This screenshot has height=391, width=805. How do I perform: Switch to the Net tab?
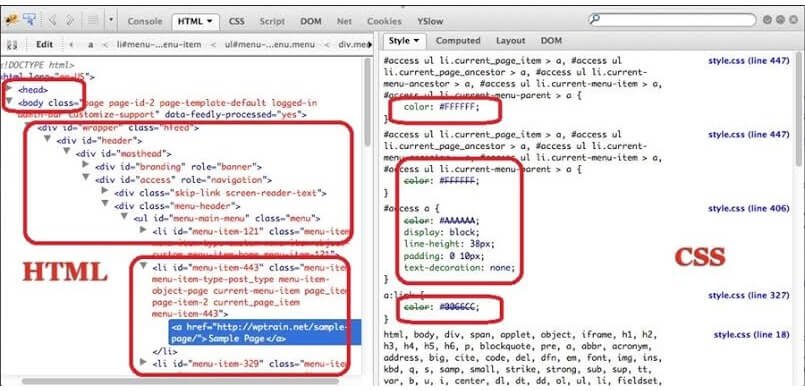[344, 21]
